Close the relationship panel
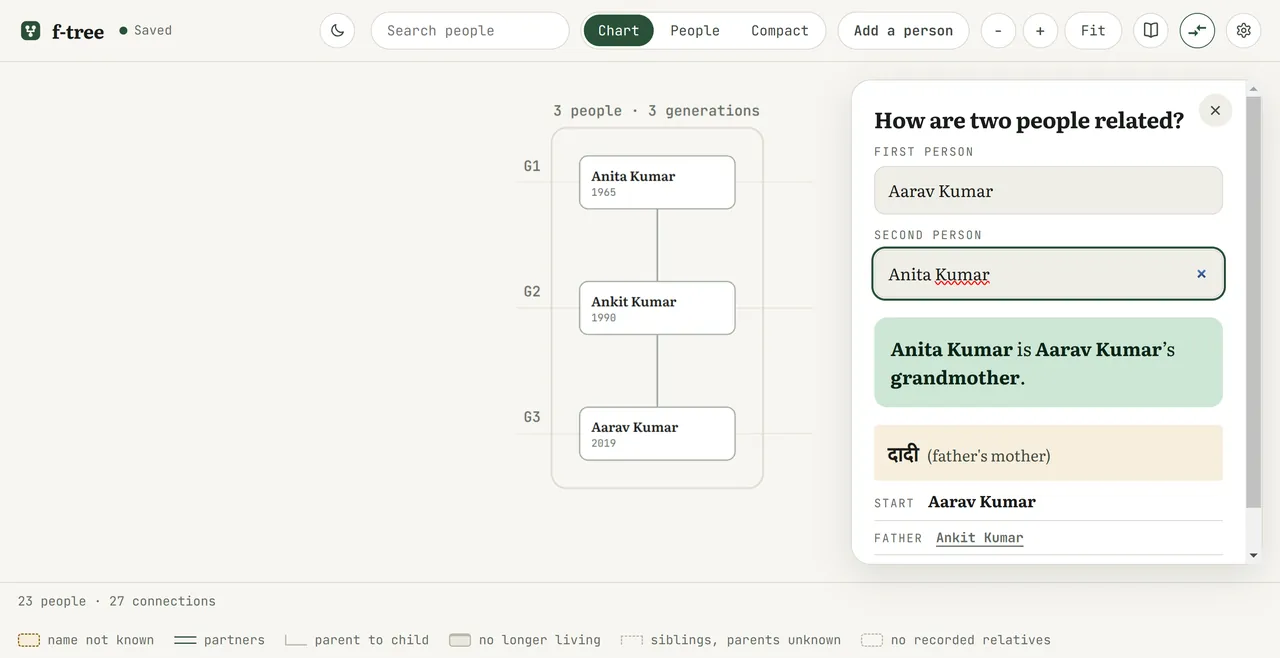Viewport: 1280px width, 658px height. 1215,111
